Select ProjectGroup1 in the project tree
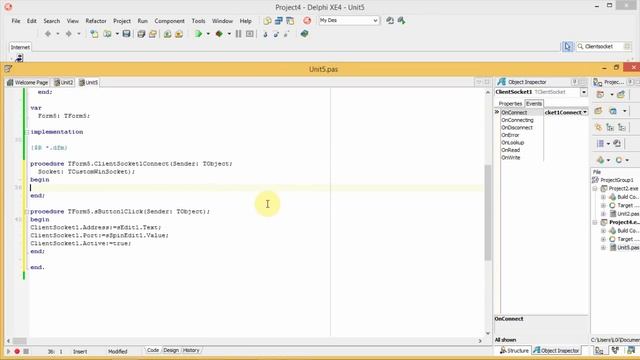Screen dimensions: 640x360 coord(617,180)
